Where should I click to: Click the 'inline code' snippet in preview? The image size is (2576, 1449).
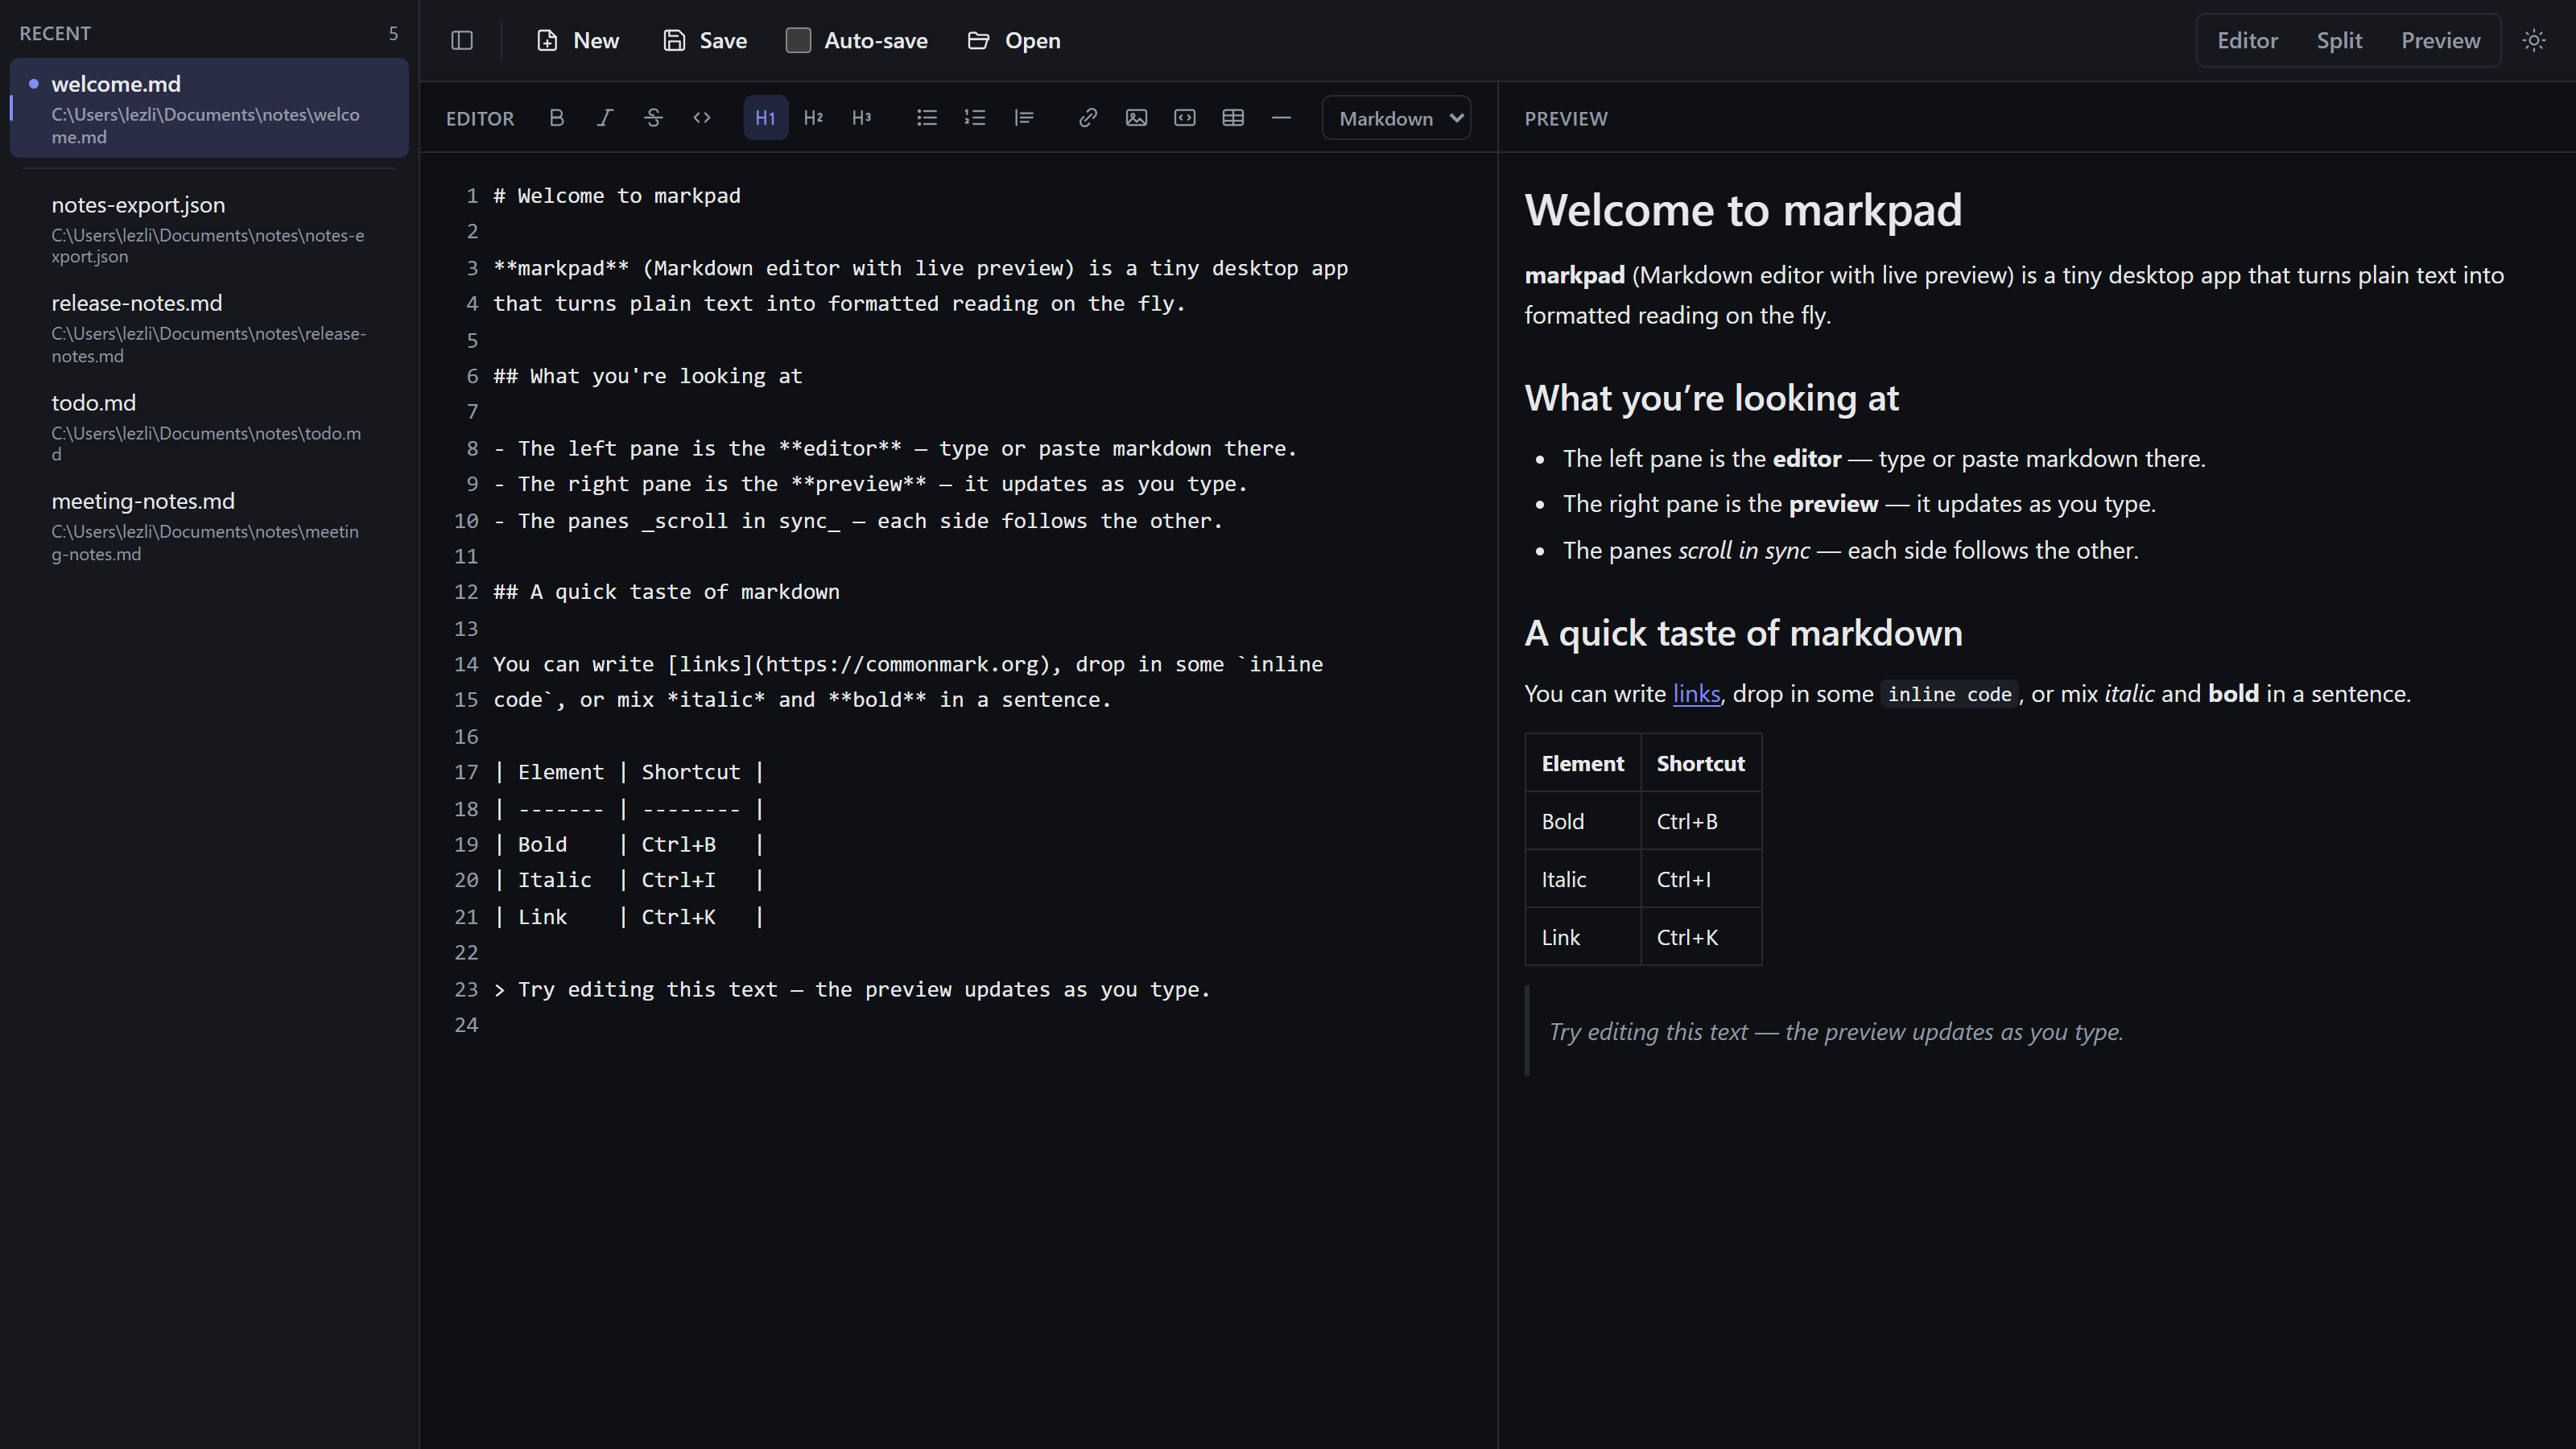point(1949,695)
